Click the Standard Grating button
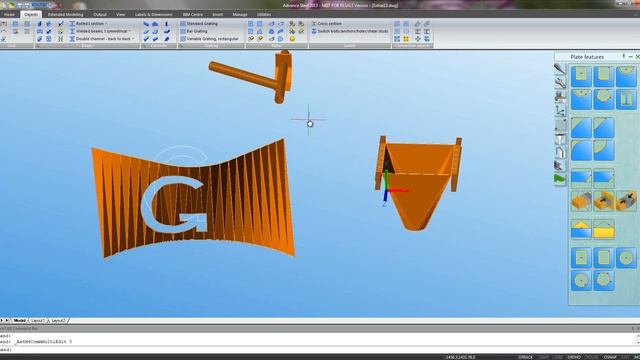640x360 pixels. coord(199,24)
